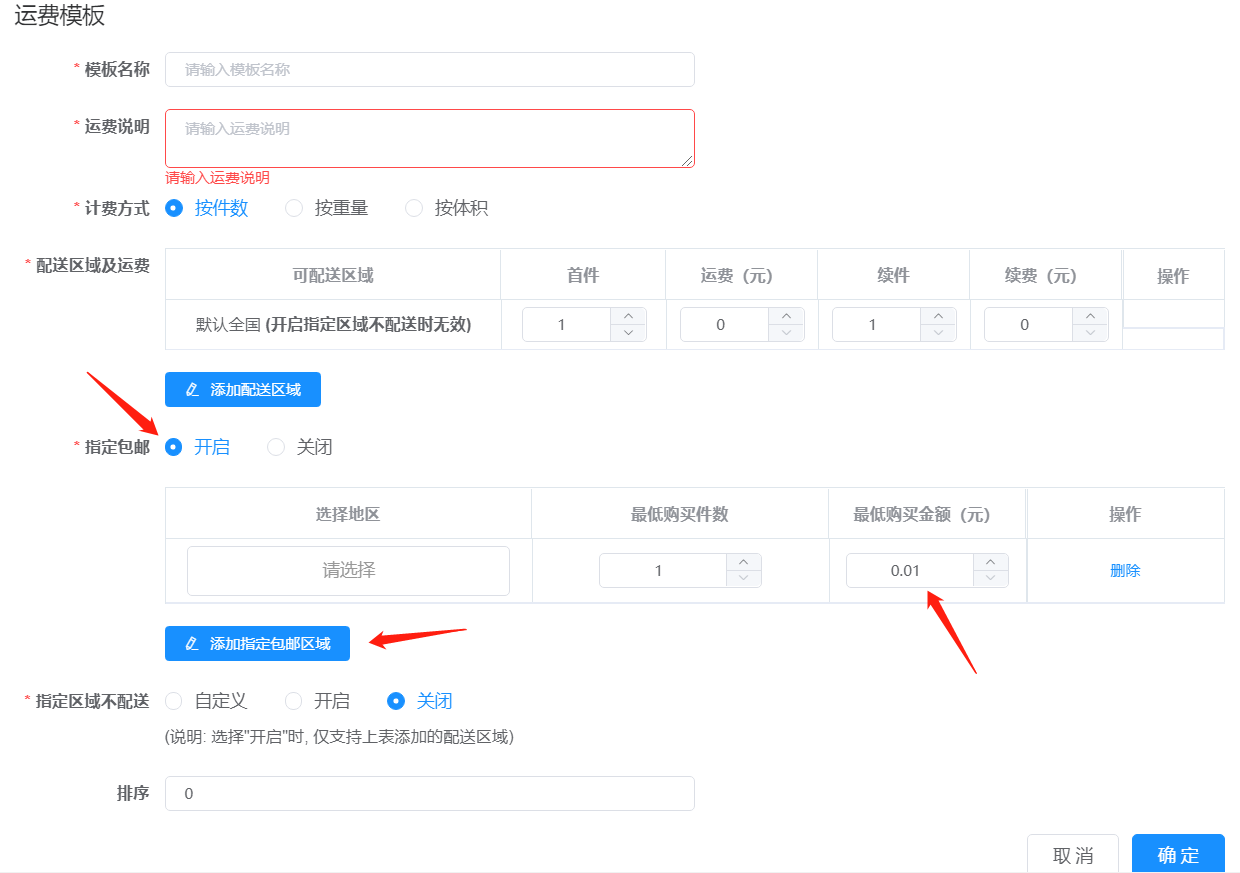1240x873 pixels.
Task: Select 按重量 billing method
Action: pos(294,208)
